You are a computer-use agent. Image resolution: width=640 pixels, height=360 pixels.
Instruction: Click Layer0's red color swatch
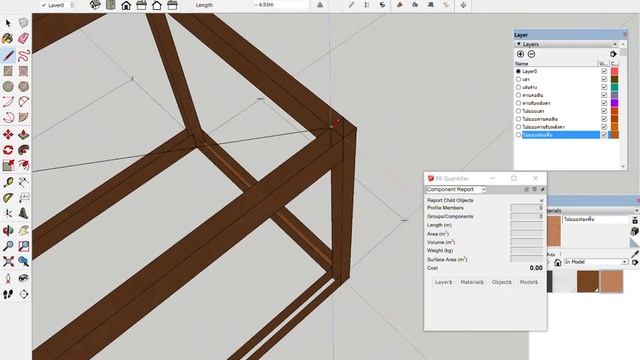point(614,71)
